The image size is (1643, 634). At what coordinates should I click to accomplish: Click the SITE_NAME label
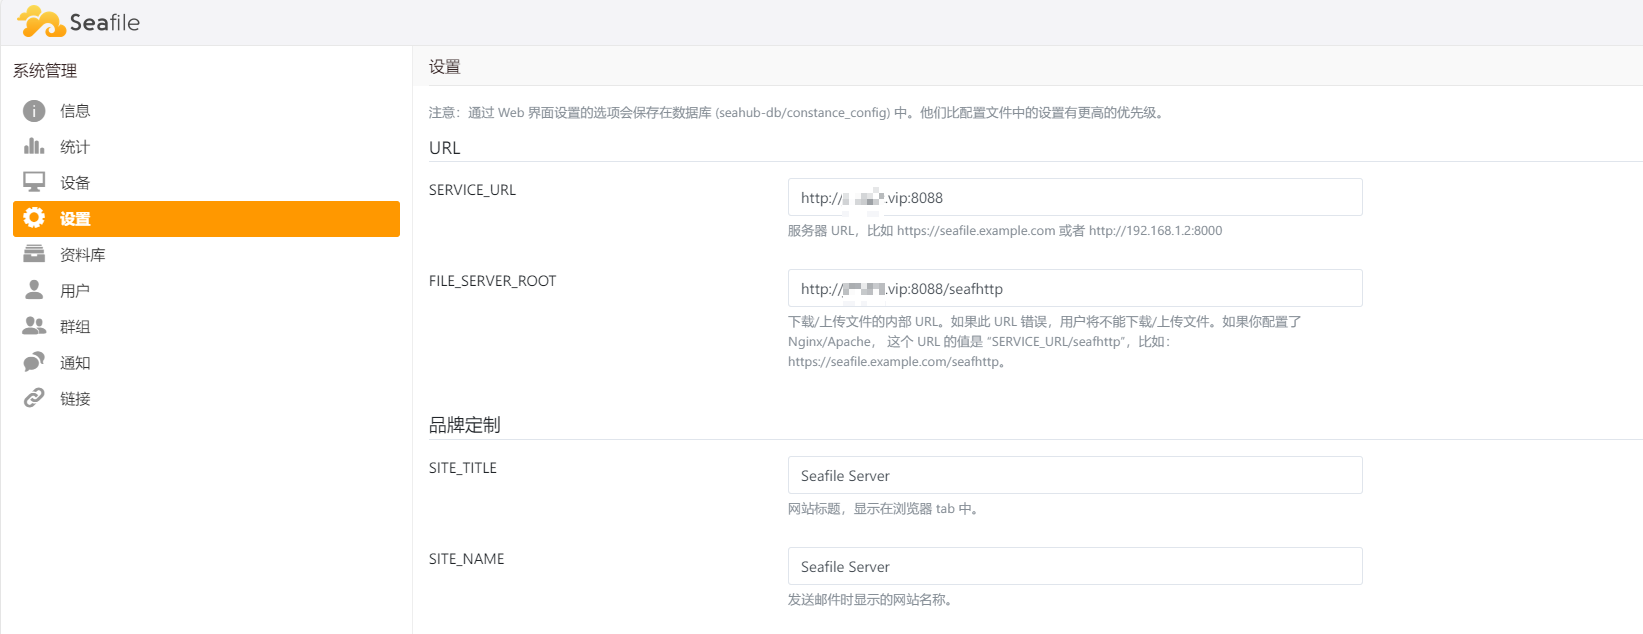click(467, 559)
